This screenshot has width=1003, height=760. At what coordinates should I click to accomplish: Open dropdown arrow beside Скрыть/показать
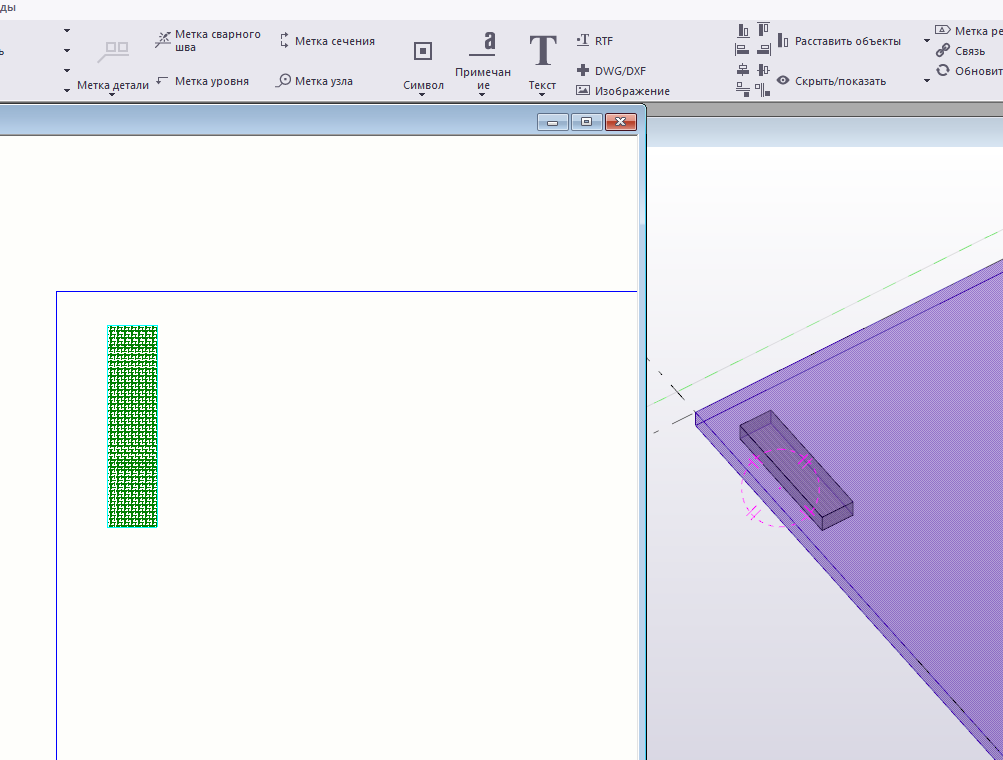[927, 81]
